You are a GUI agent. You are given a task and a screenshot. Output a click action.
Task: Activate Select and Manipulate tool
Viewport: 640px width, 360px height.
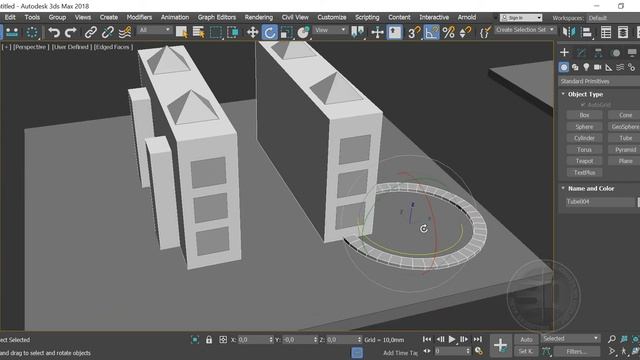click(377, 32)
